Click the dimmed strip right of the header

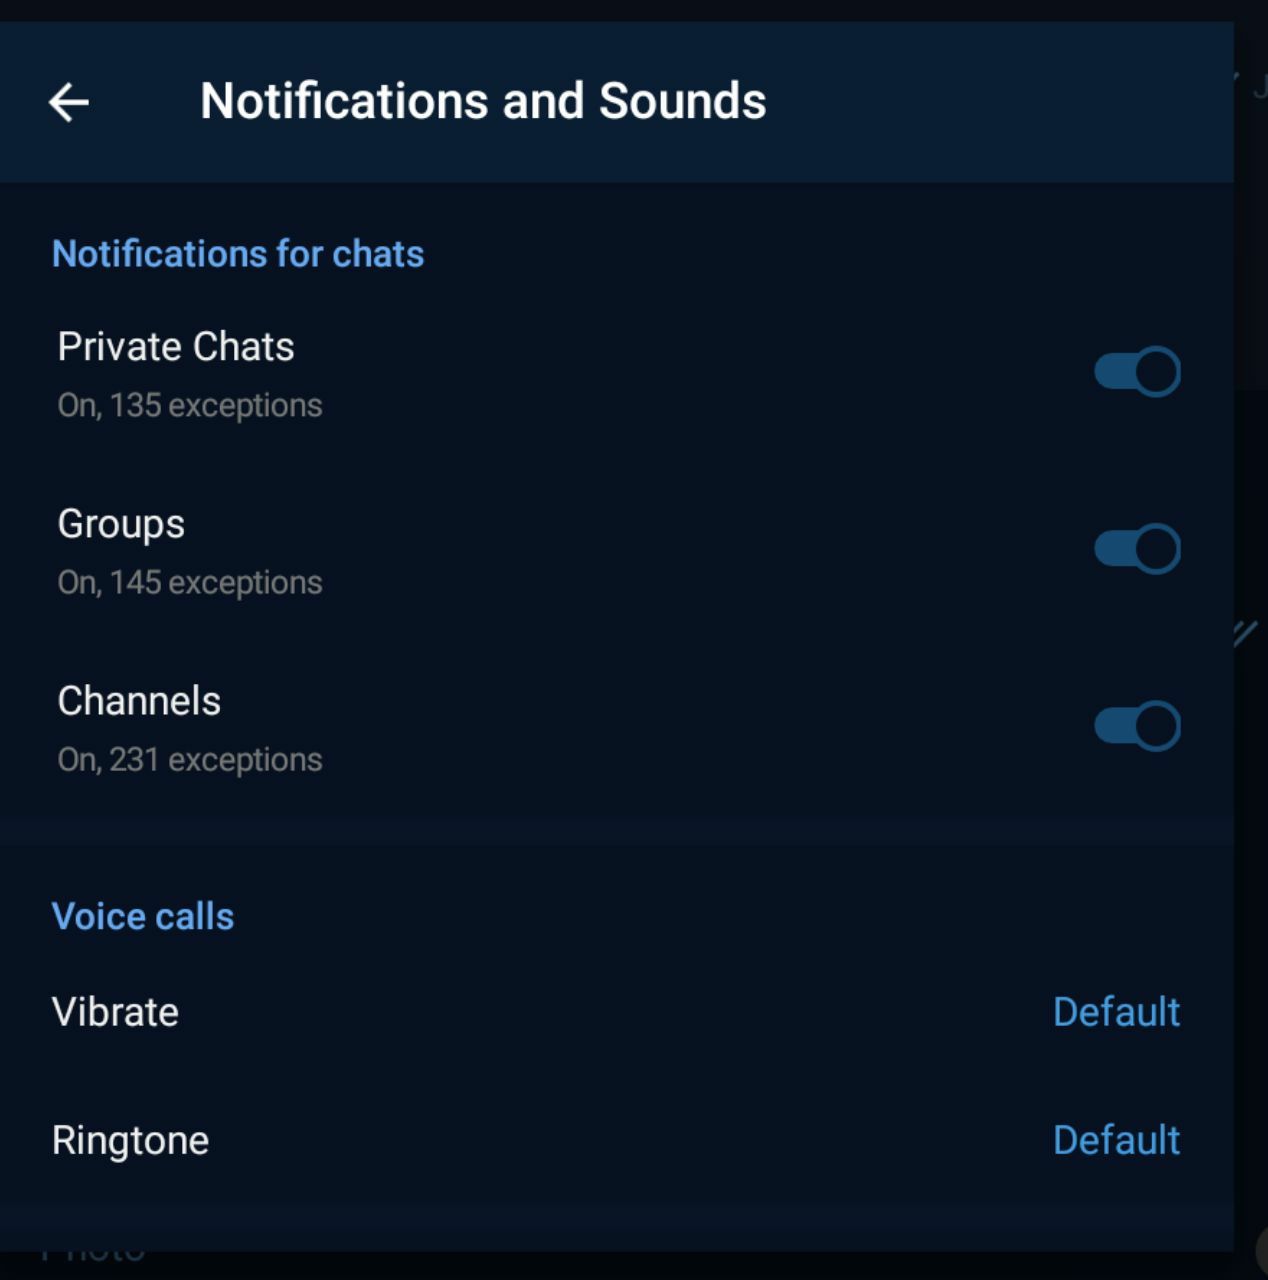pyautogui.click(x=1251, y=100)
